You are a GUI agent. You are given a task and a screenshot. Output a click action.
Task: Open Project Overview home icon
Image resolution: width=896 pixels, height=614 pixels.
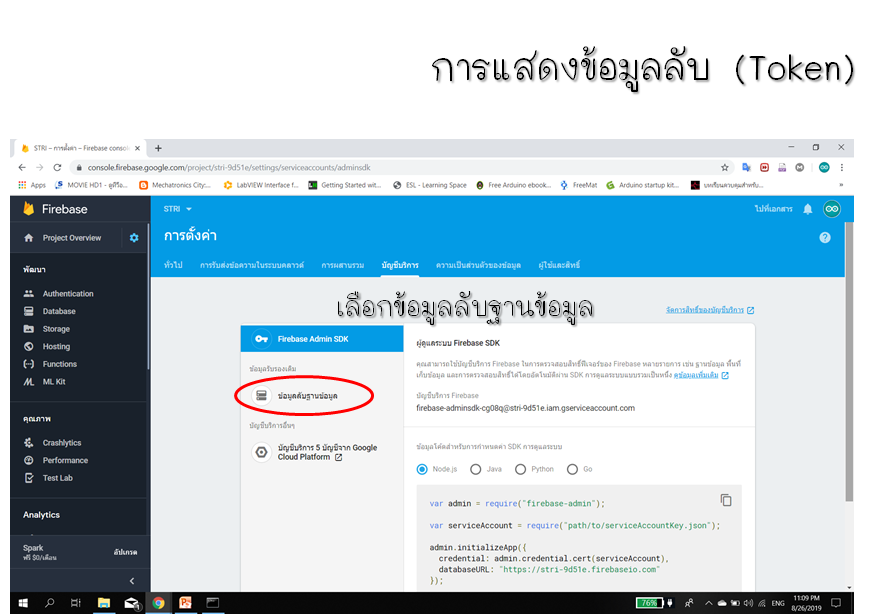(29, 238)
